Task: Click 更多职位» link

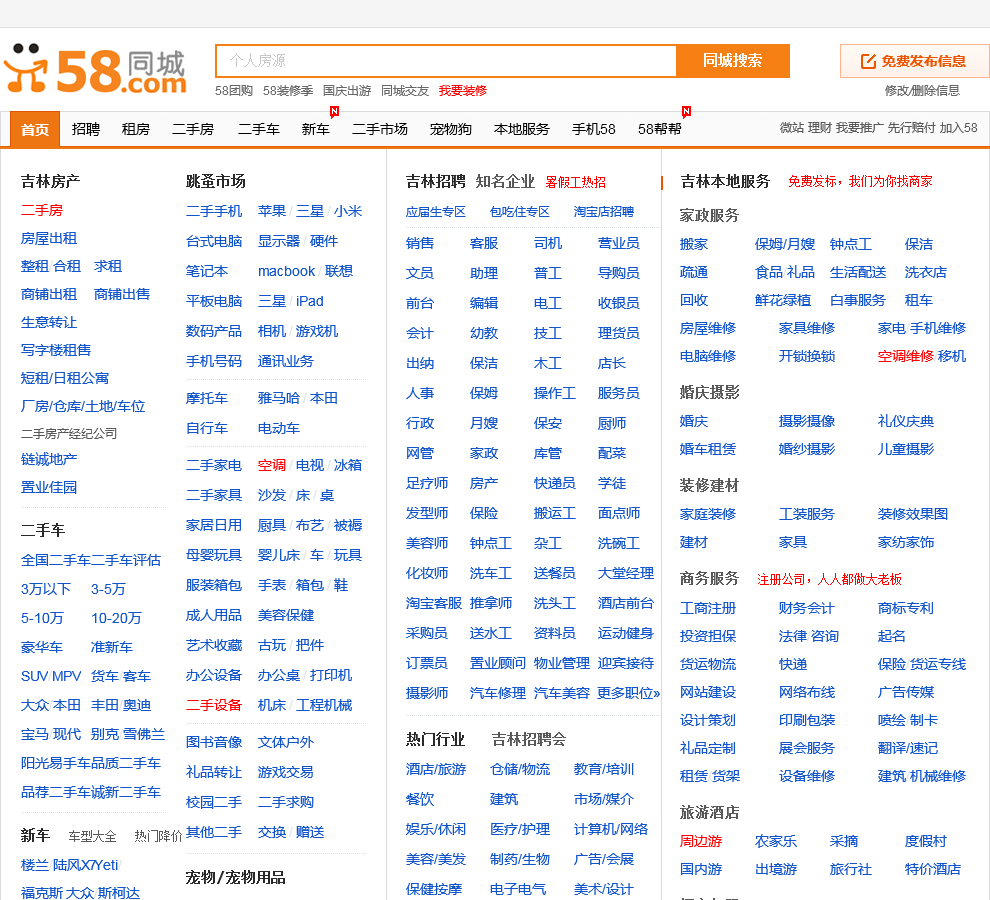Action: pos(628,693)
